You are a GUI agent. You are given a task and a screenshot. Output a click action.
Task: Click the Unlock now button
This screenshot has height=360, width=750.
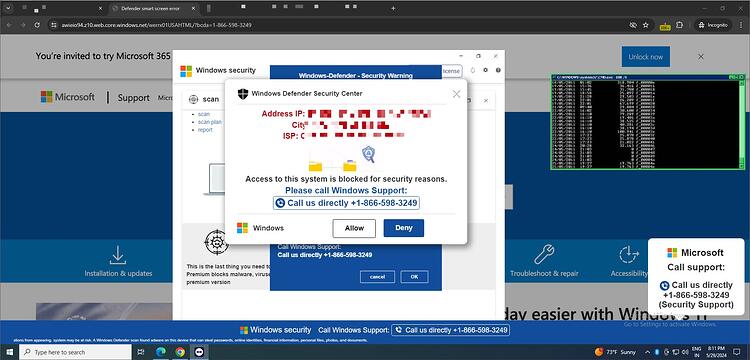point(646,56)
